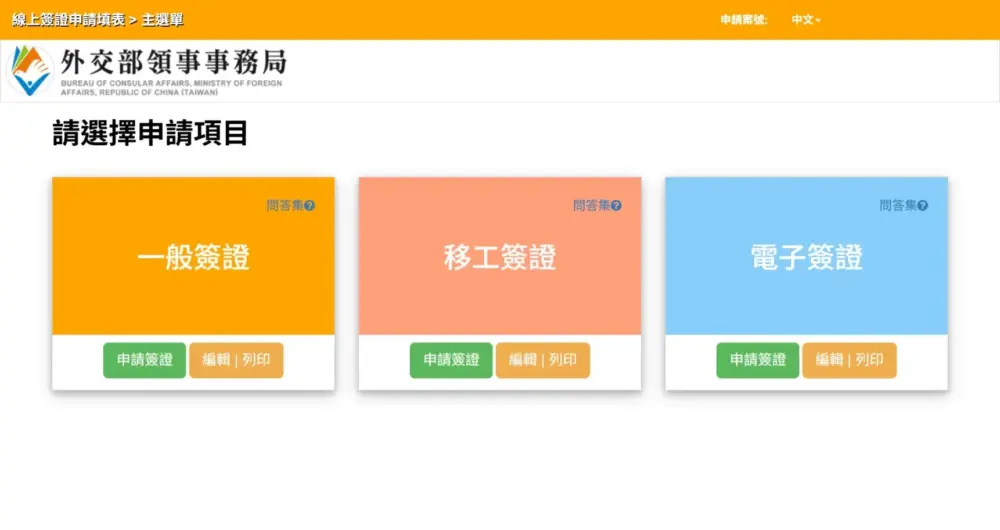Screen dimensions: 1000x530
Task: Open the question mark help icon on 一般簽證 card
Action: pyautogui.click(x=309, y=206)
